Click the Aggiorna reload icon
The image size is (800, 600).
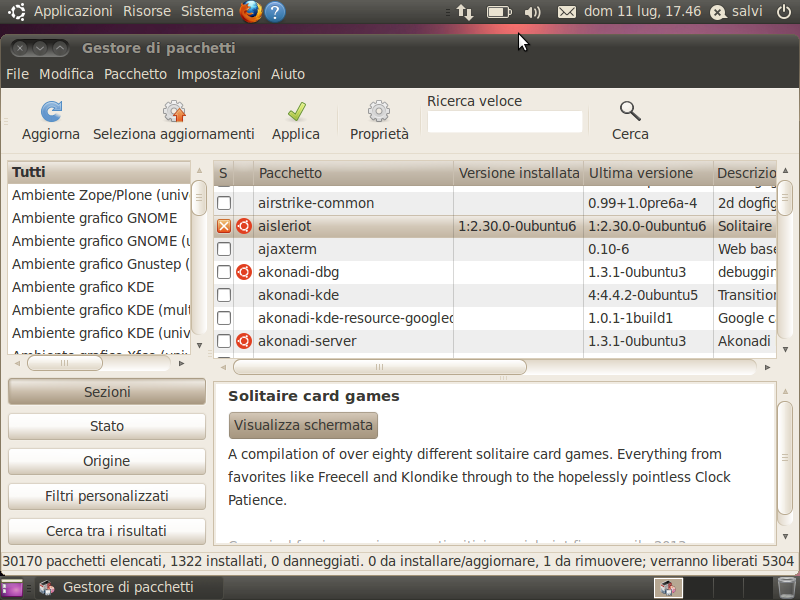51,111
